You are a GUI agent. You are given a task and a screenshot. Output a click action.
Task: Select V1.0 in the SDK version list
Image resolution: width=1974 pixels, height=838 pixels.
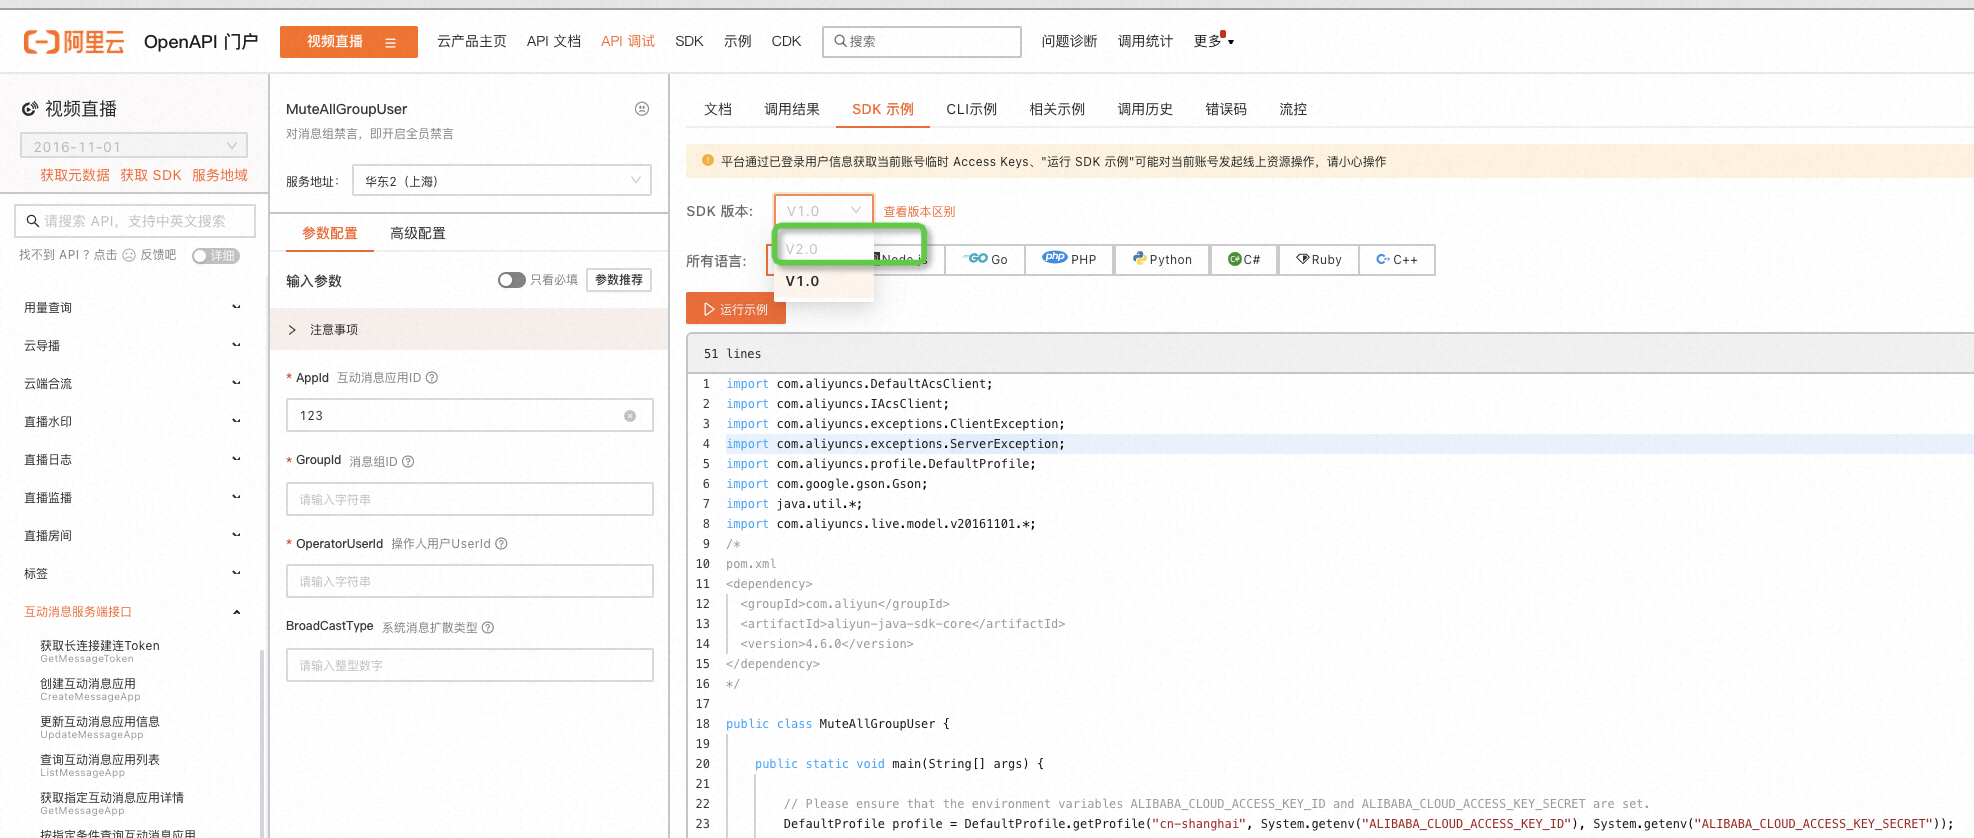824,281
